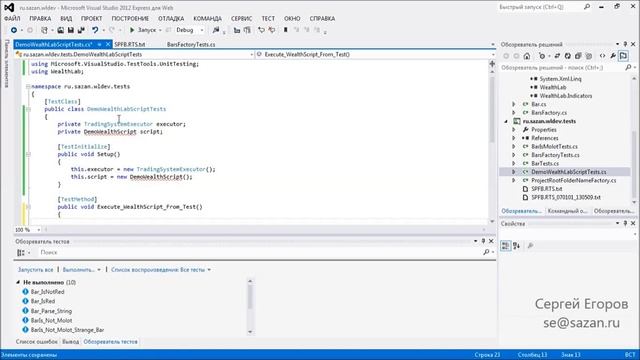Click the Alphabetical sort icon in Properties panel
This screenshot has height=360, width=640.
(x=516, y=245)
